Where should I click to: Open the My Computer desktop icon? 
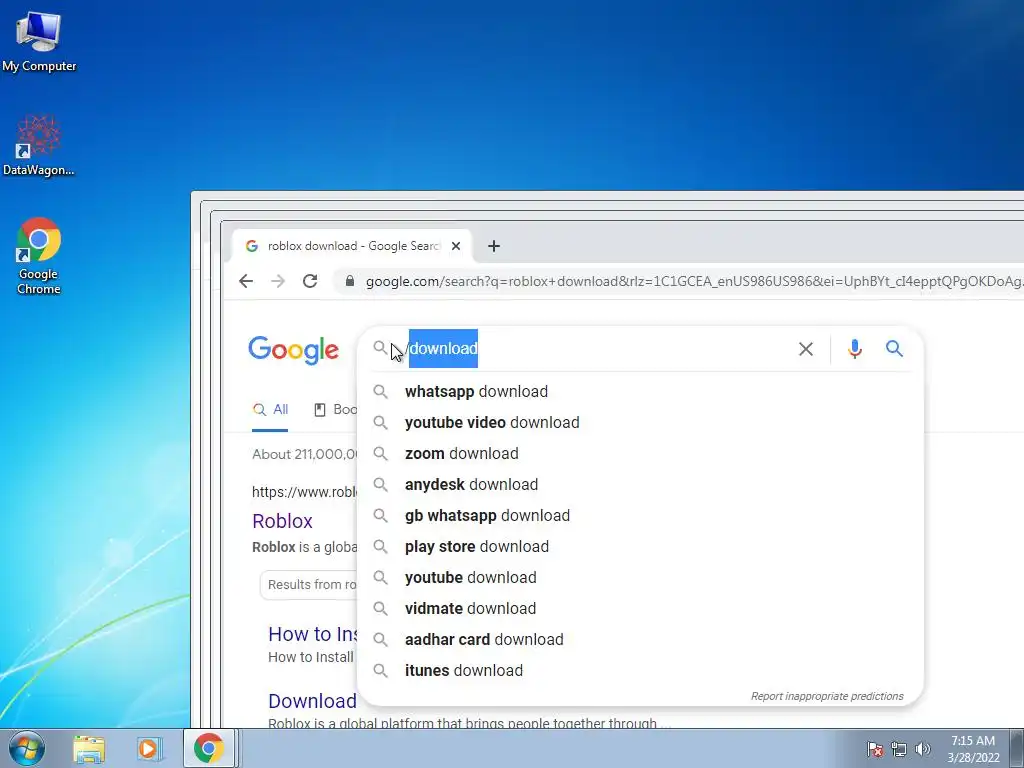click(39, 42)
